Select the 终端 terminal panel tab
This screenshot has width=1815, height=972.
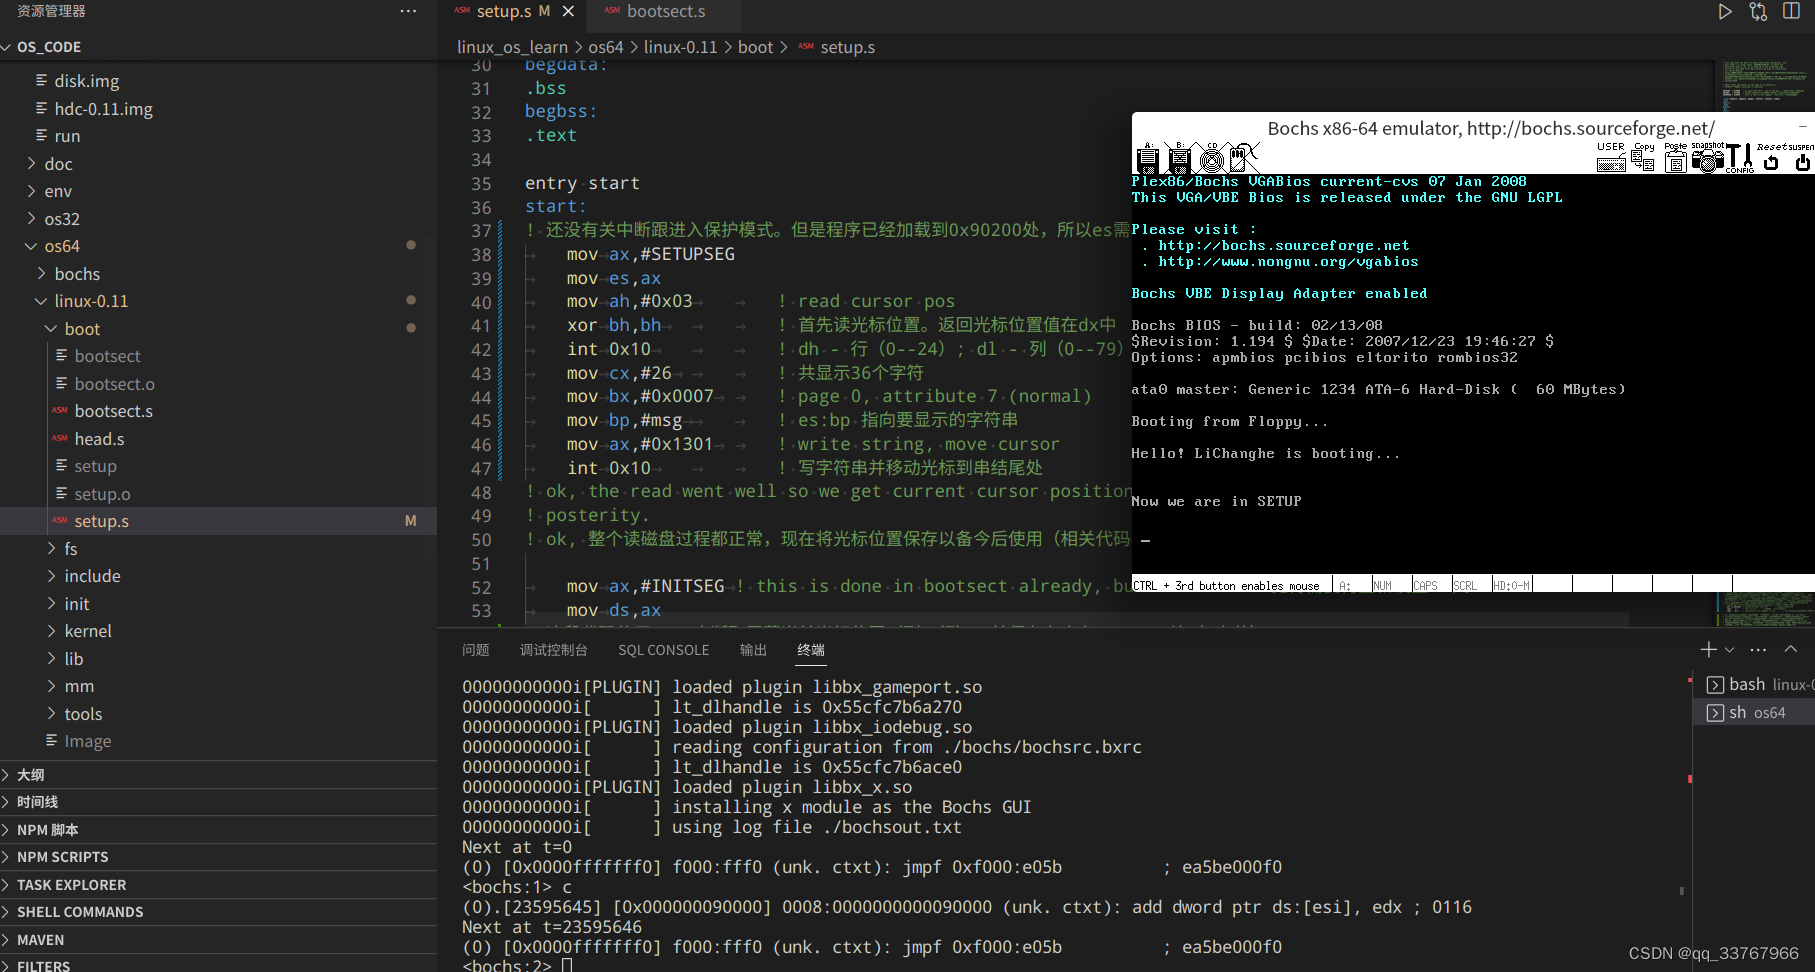(811, 650)
